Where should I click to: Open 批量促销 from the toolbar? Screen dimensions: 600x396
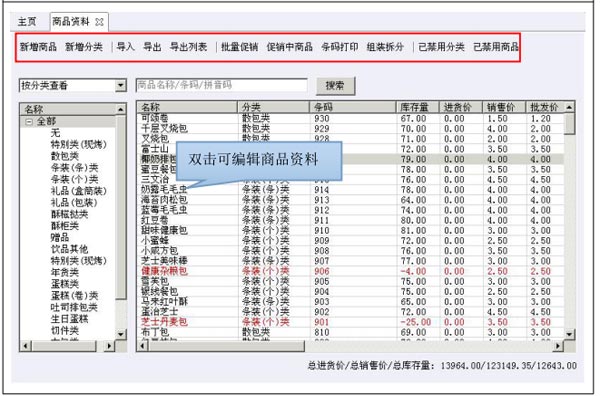240,47
